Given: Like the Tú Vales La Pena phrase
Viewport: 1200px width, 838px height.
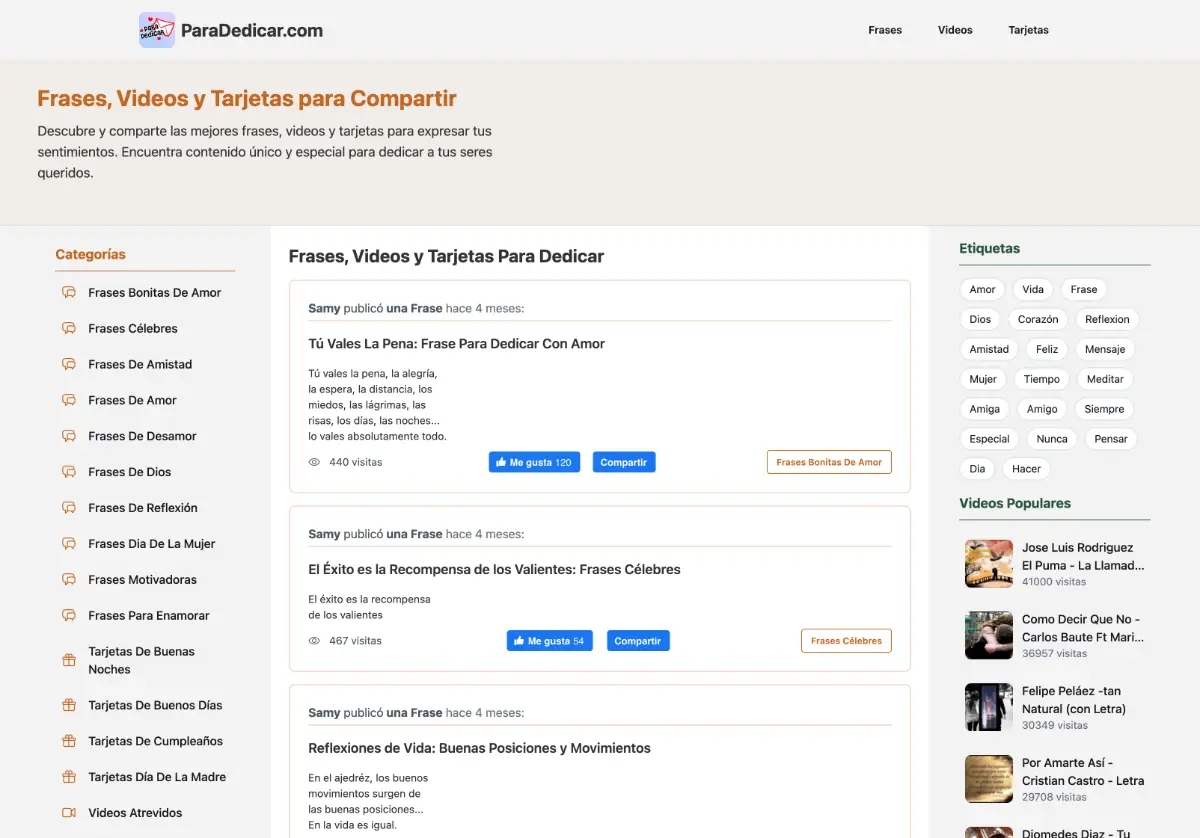Looking at the screenshot, I should coord(534,463).
